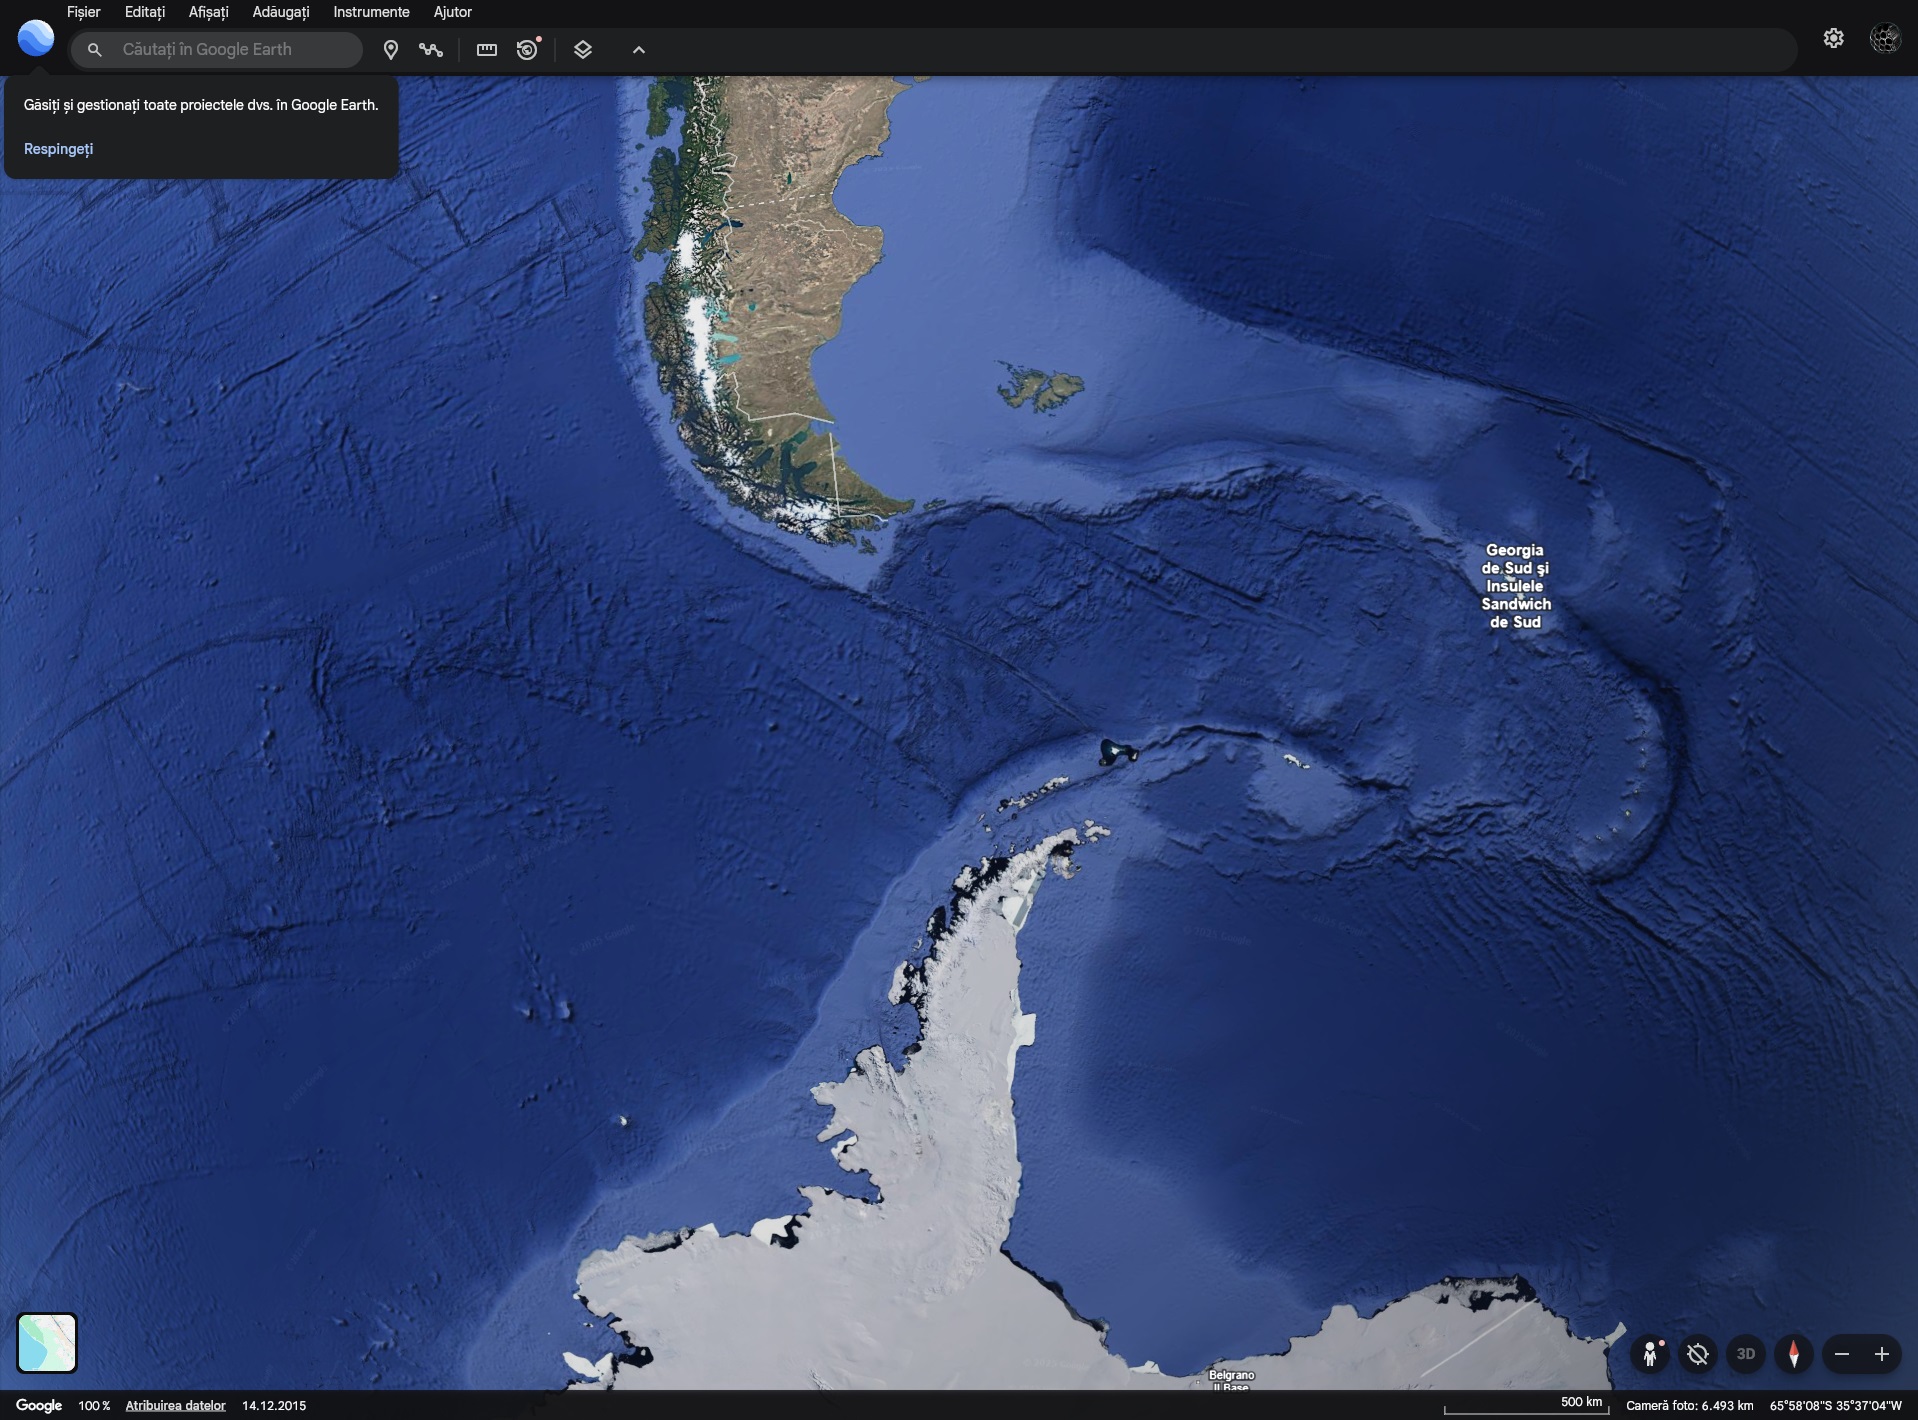The height and width of the screenshot is (1420, 1918).
Task: Dismiss the tooltip via Respingeți
Action: [x=58, y=149]
